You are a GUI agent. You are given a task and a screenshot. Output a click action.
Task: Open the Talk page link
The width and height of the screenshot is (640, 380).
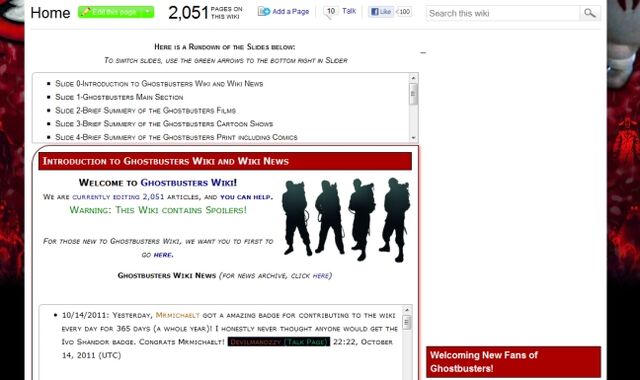349,11
